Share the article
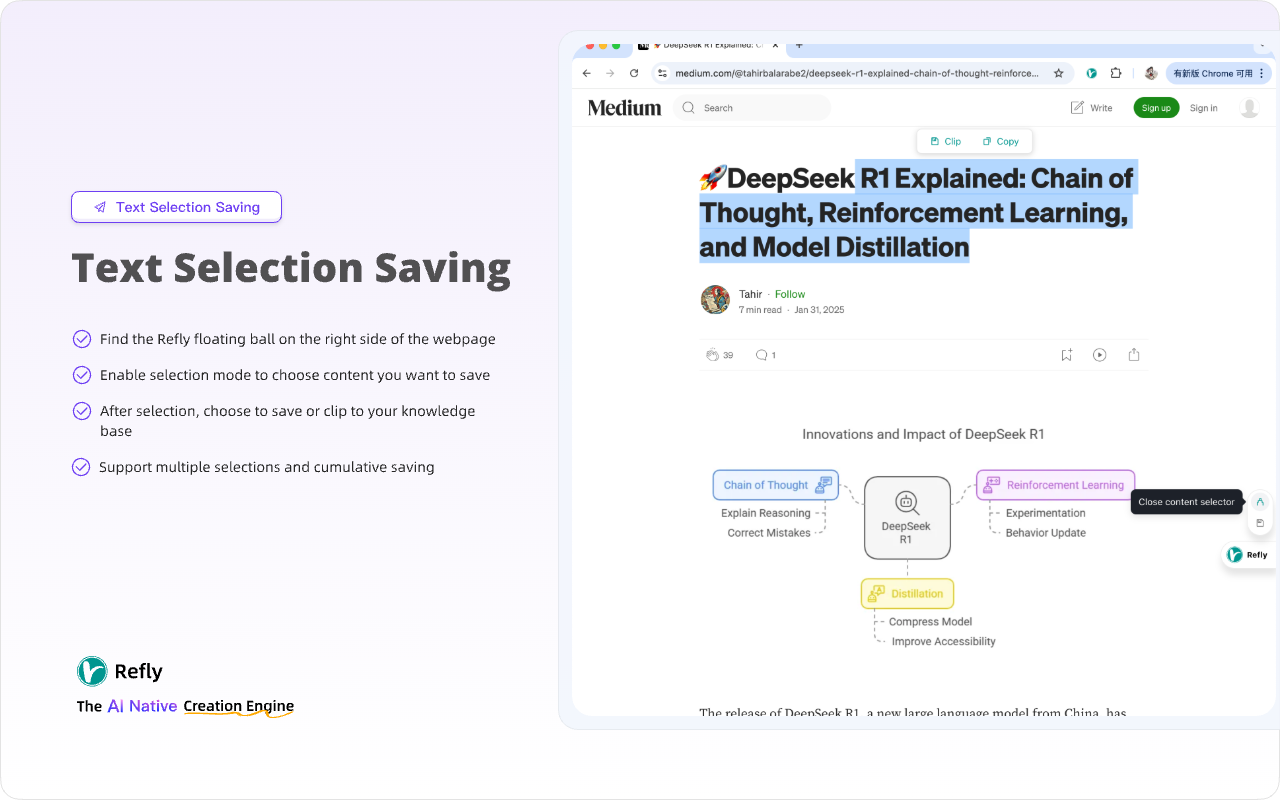The height and width of the screenshot is (800, 1280). pyautogui.click(x=1134, y=355)
